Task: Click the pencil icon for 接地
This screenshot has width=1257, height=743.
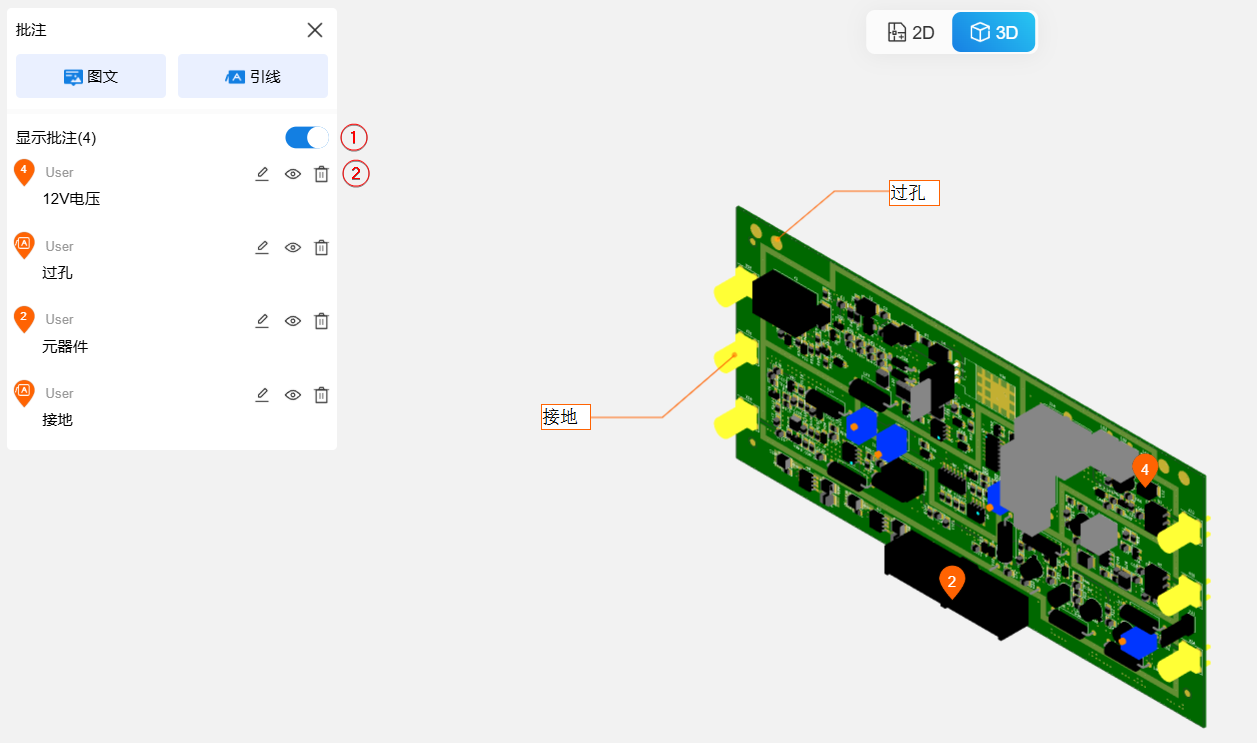Action: 262,395
